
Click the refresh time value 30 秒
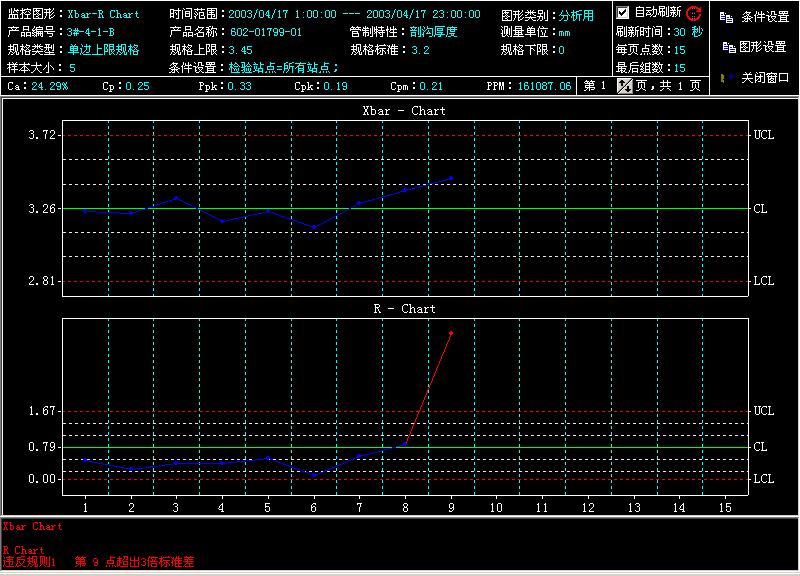click(x=688, y=32)
